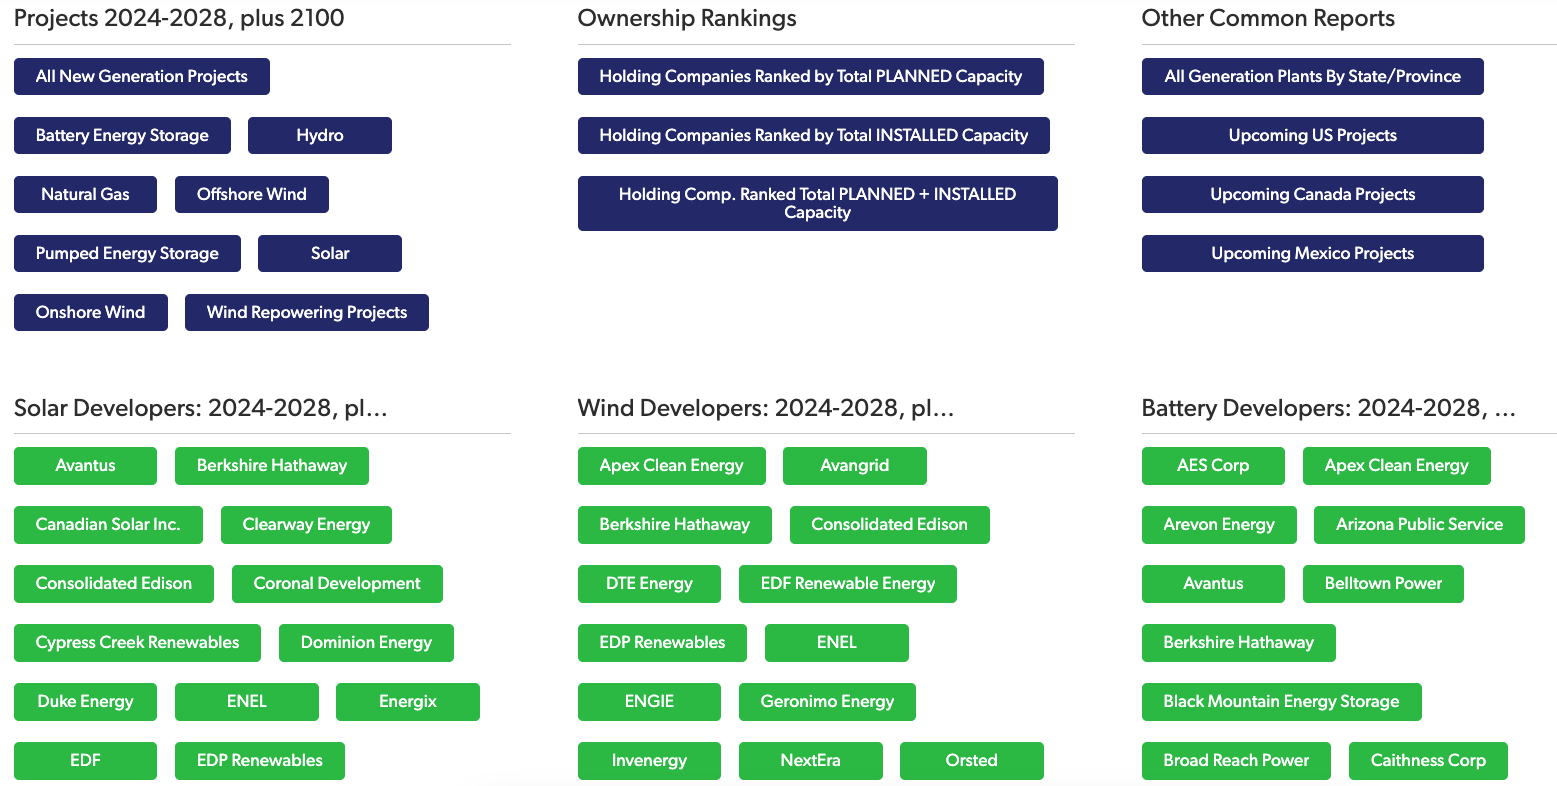Select Avantus under Battery Developers
1557x786 pixels.
pyautogui.click(x=1213, y=583)
